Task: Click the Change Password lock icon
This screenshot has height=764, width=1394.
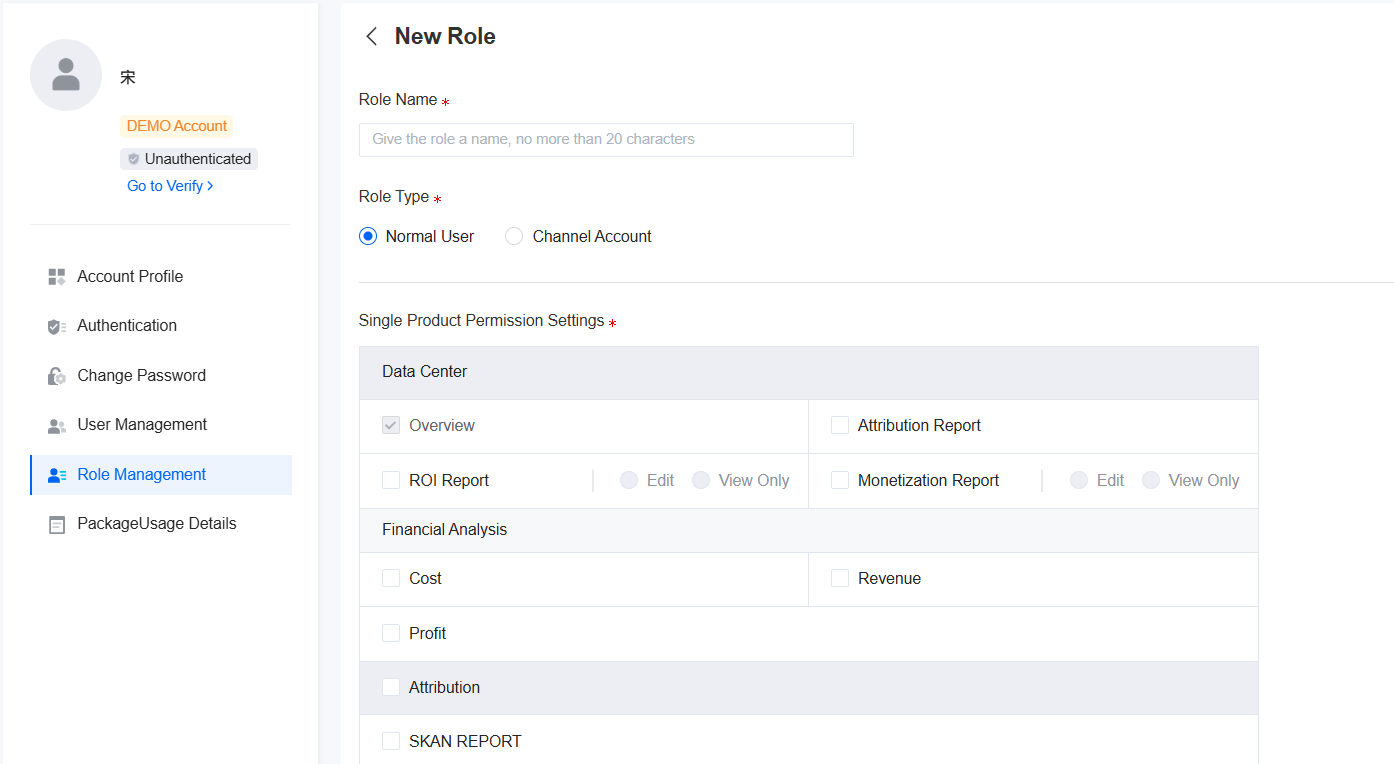Action: 57,376
